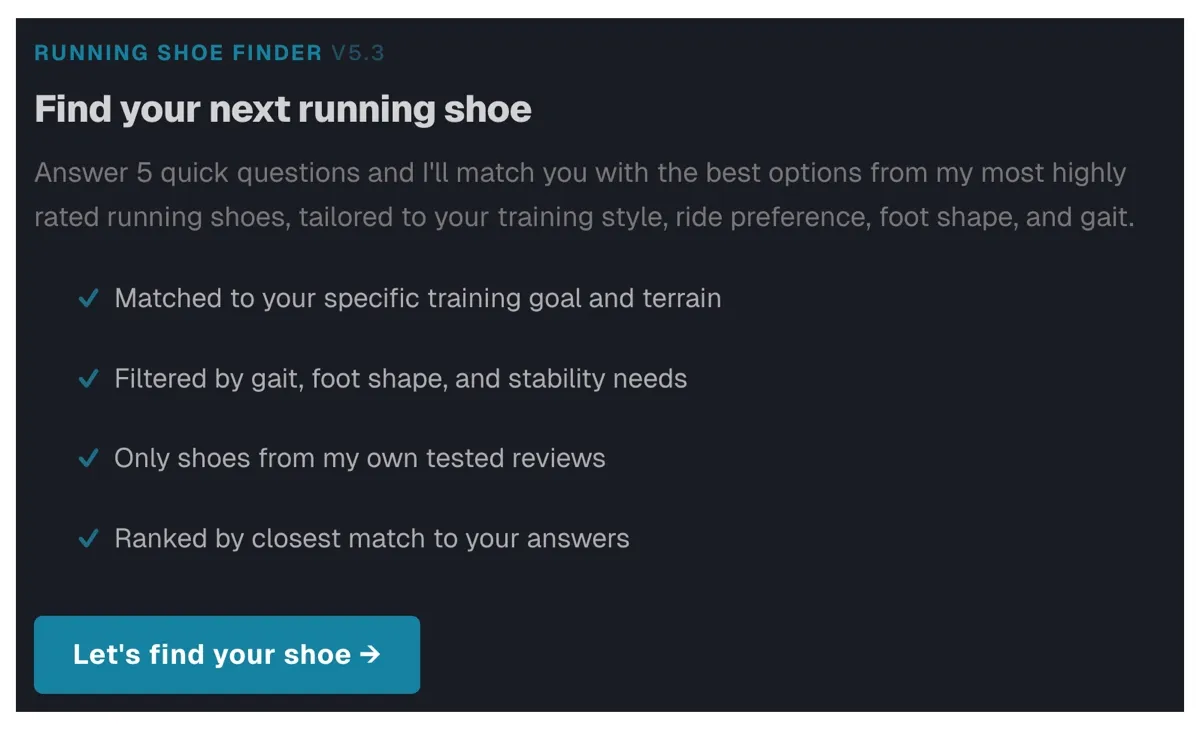Click the checkmark beside "Matched to your specific training goal"
The image size is (1200, 730).
pos(88,298)
